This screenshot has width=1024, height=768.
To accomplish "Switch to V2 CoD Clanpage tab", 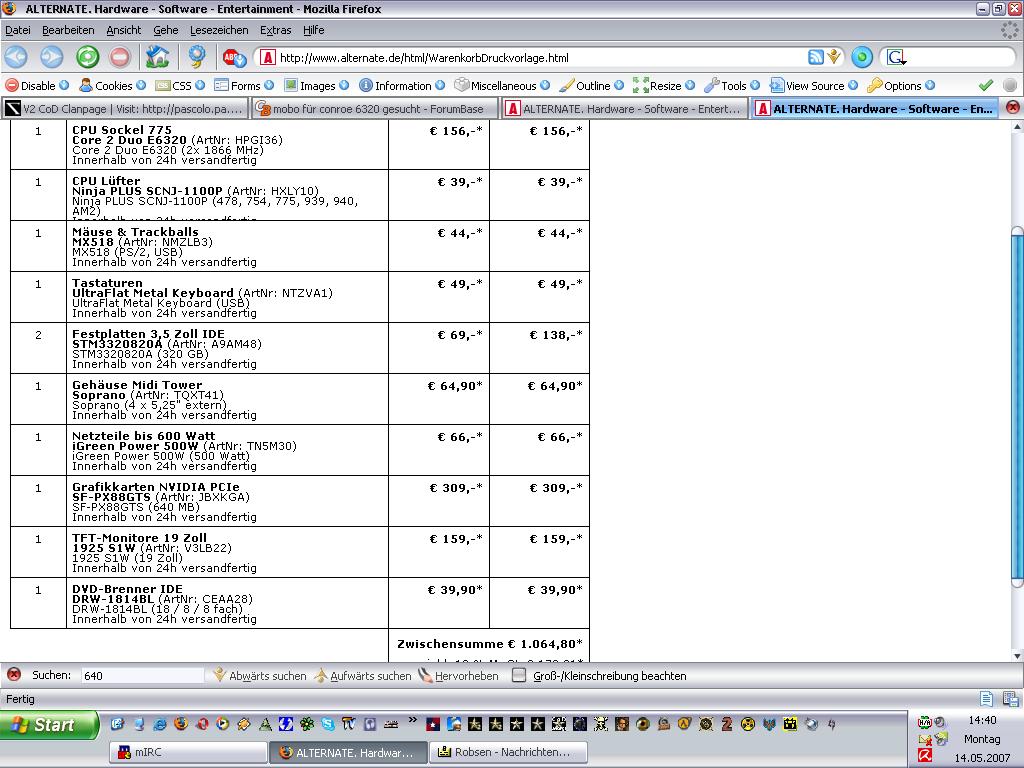I will point(125,108).
